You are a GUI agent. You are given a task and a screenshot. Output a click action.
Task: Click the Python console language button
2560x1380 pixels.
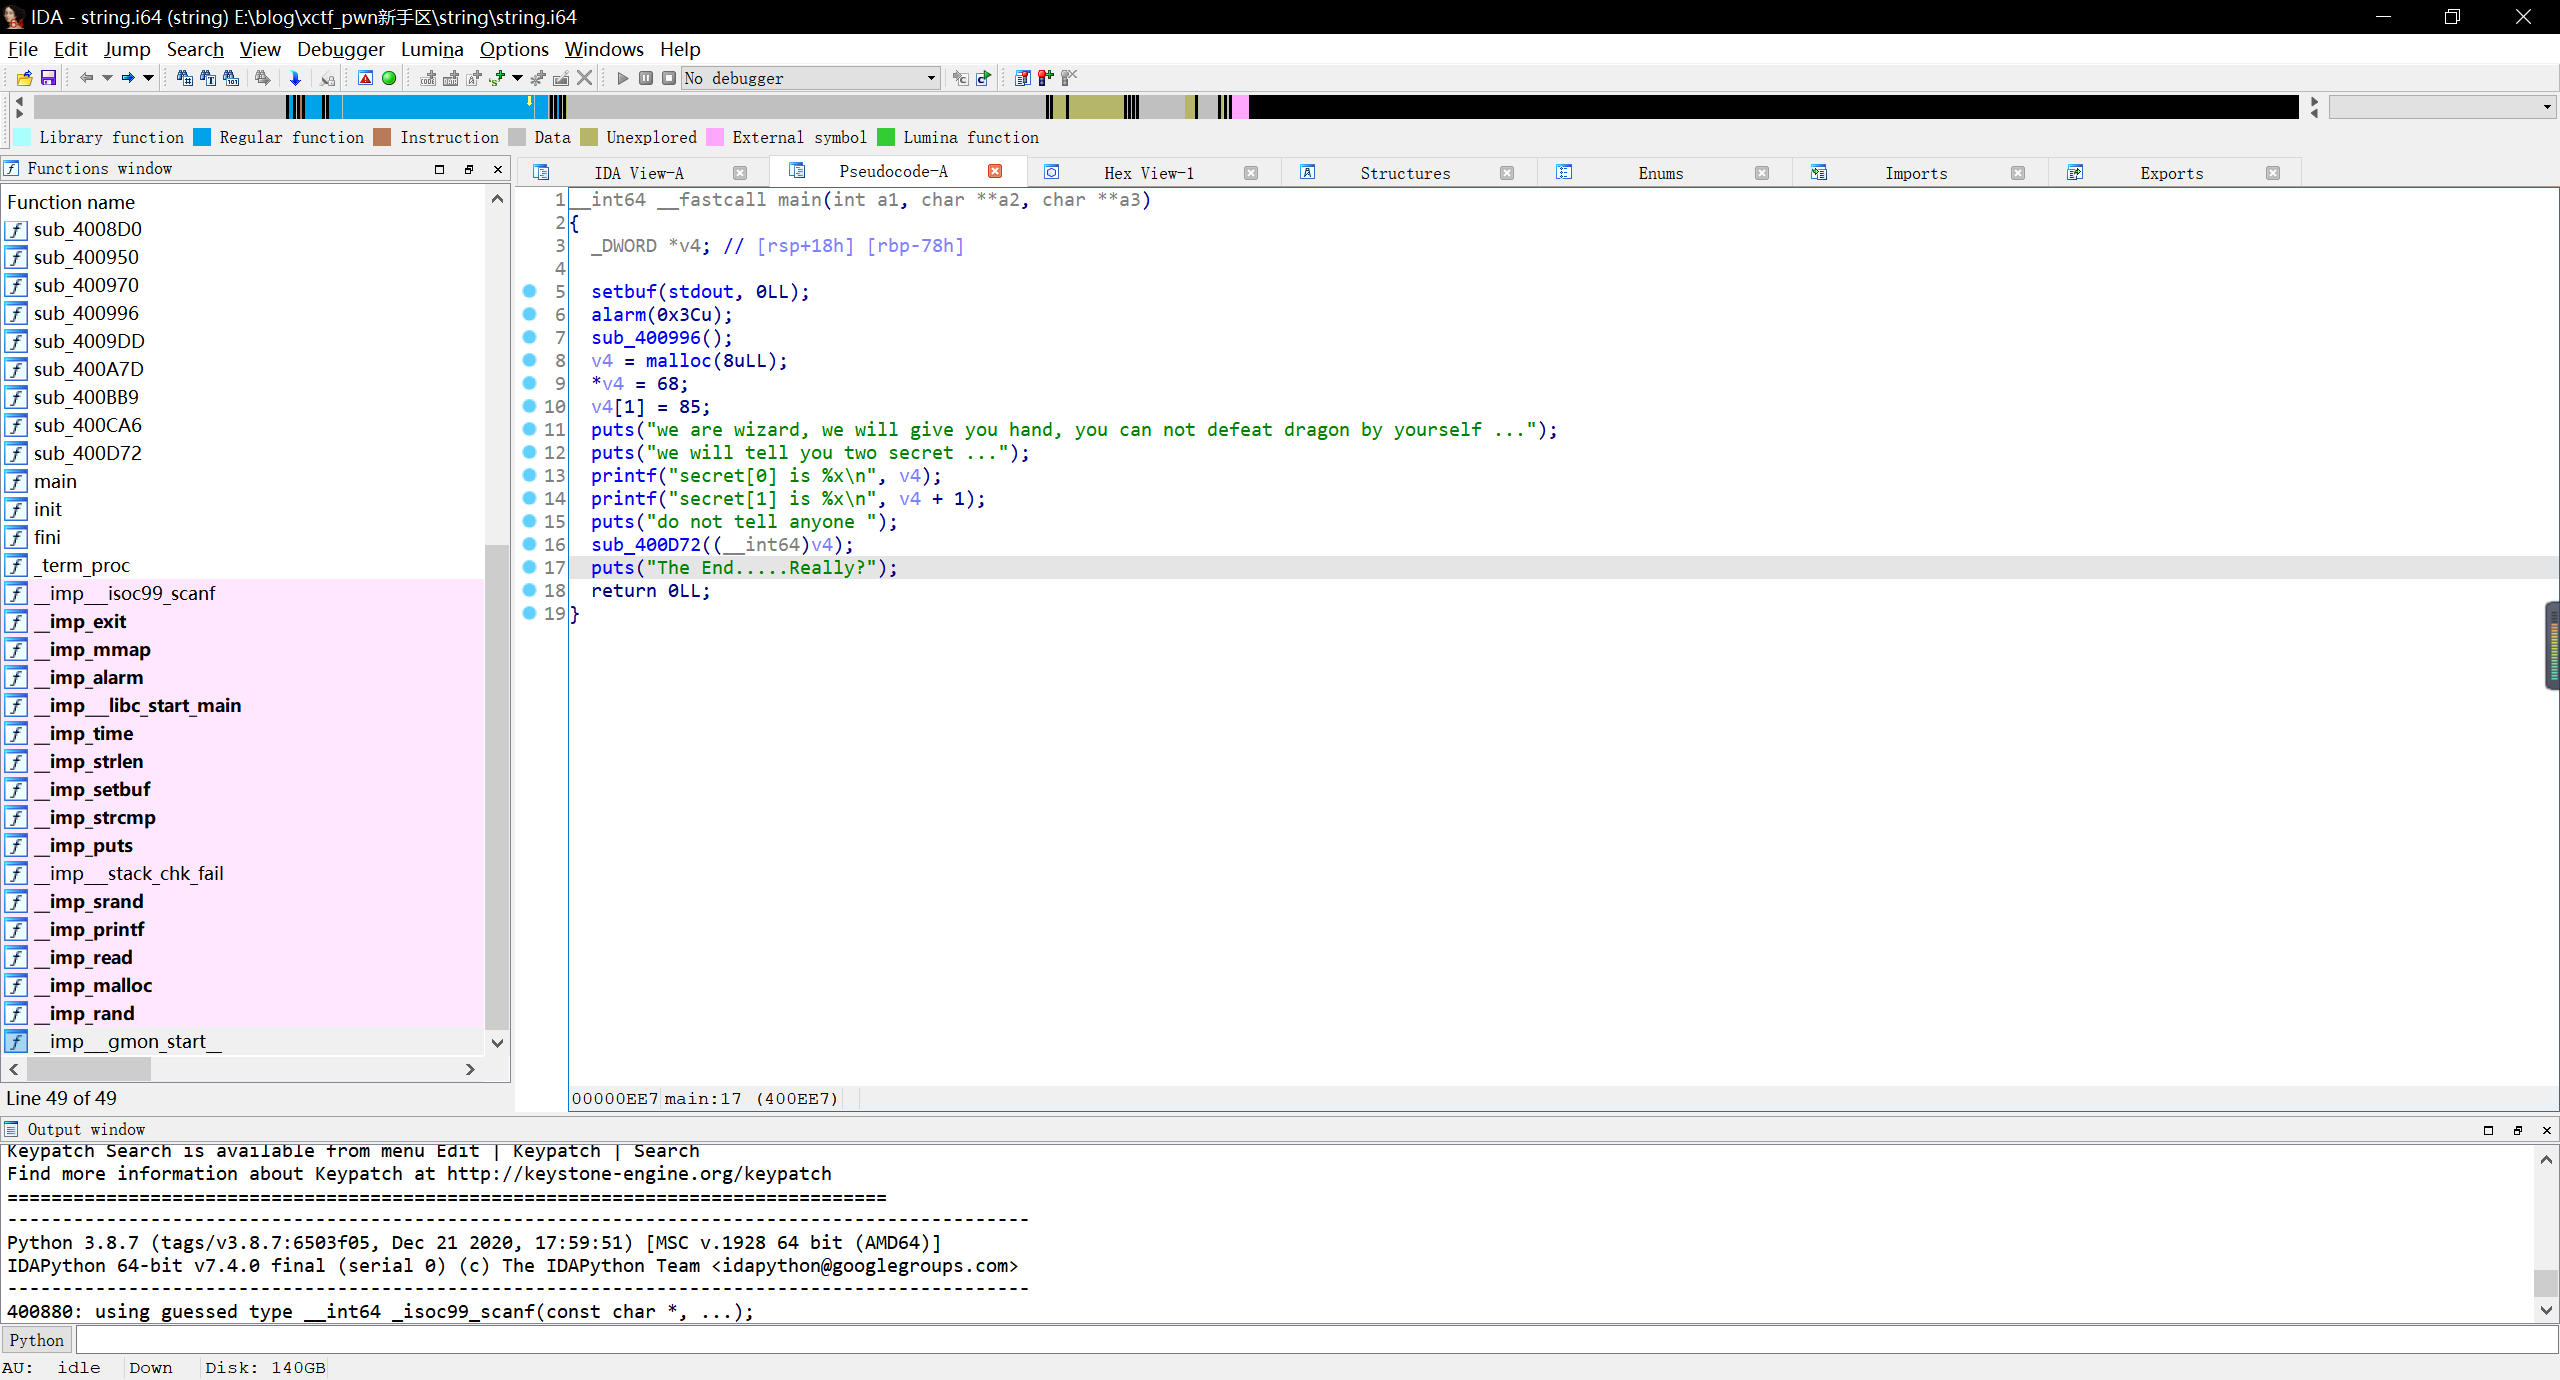(x=37, y=1340)
